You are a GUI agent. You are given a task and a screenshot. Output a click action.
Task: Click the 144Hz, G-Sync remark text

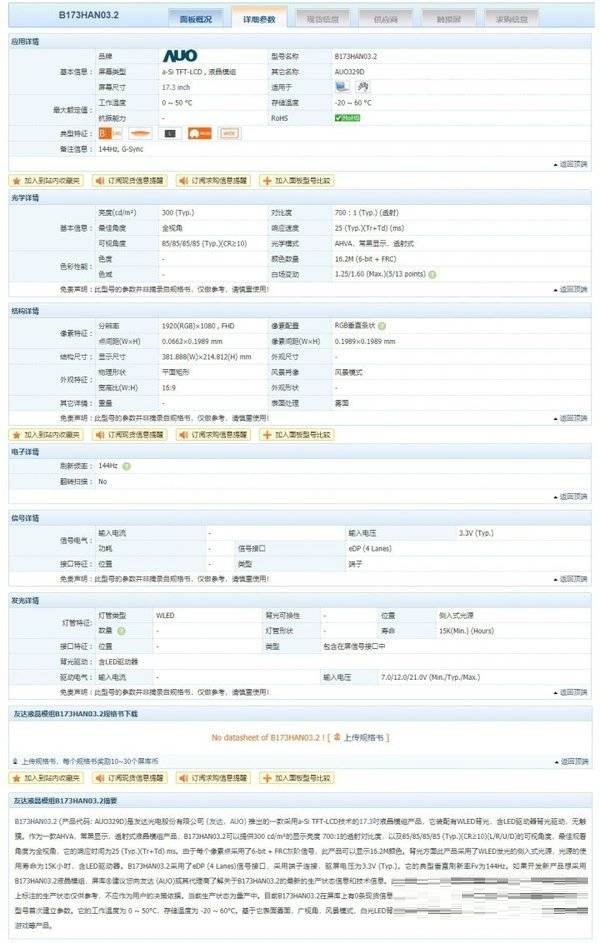(x=121, y=149)
